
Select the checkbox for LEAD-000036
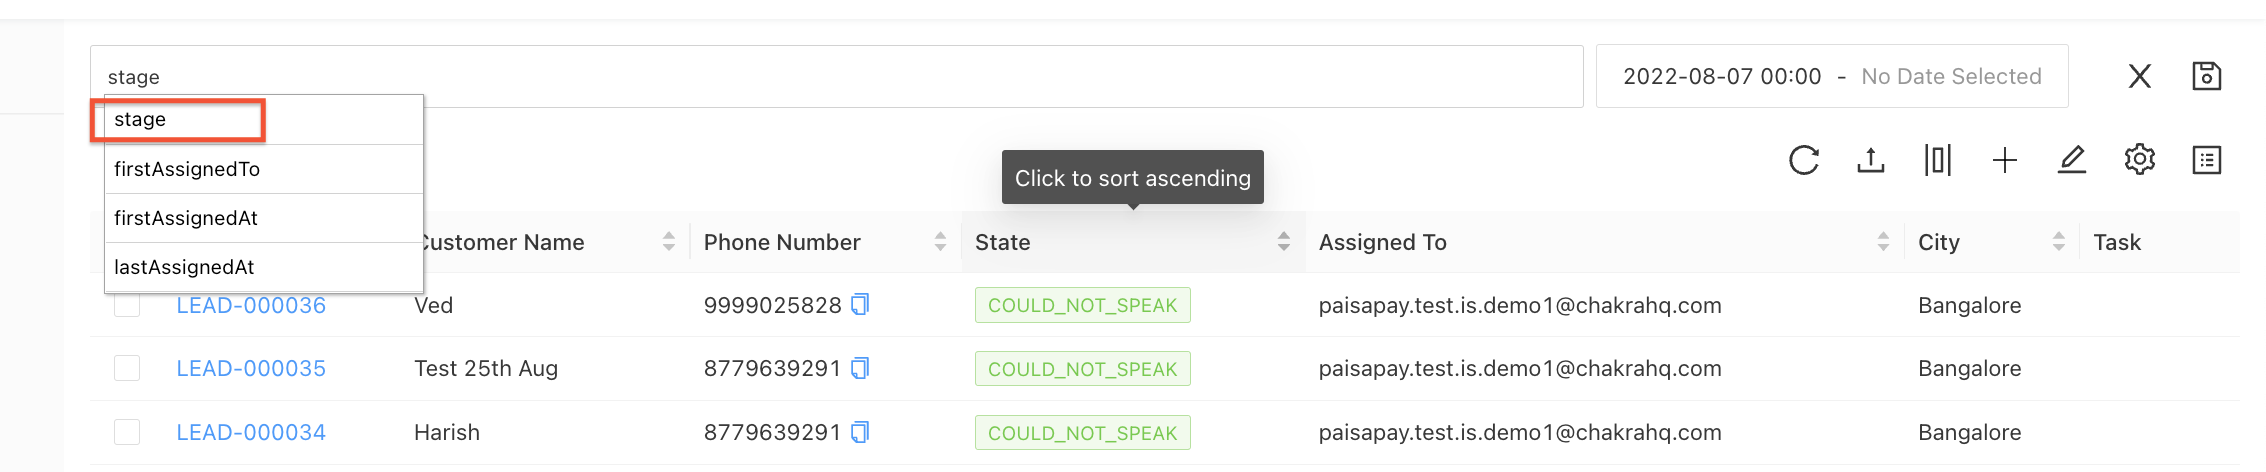click(x=127, y=304)
